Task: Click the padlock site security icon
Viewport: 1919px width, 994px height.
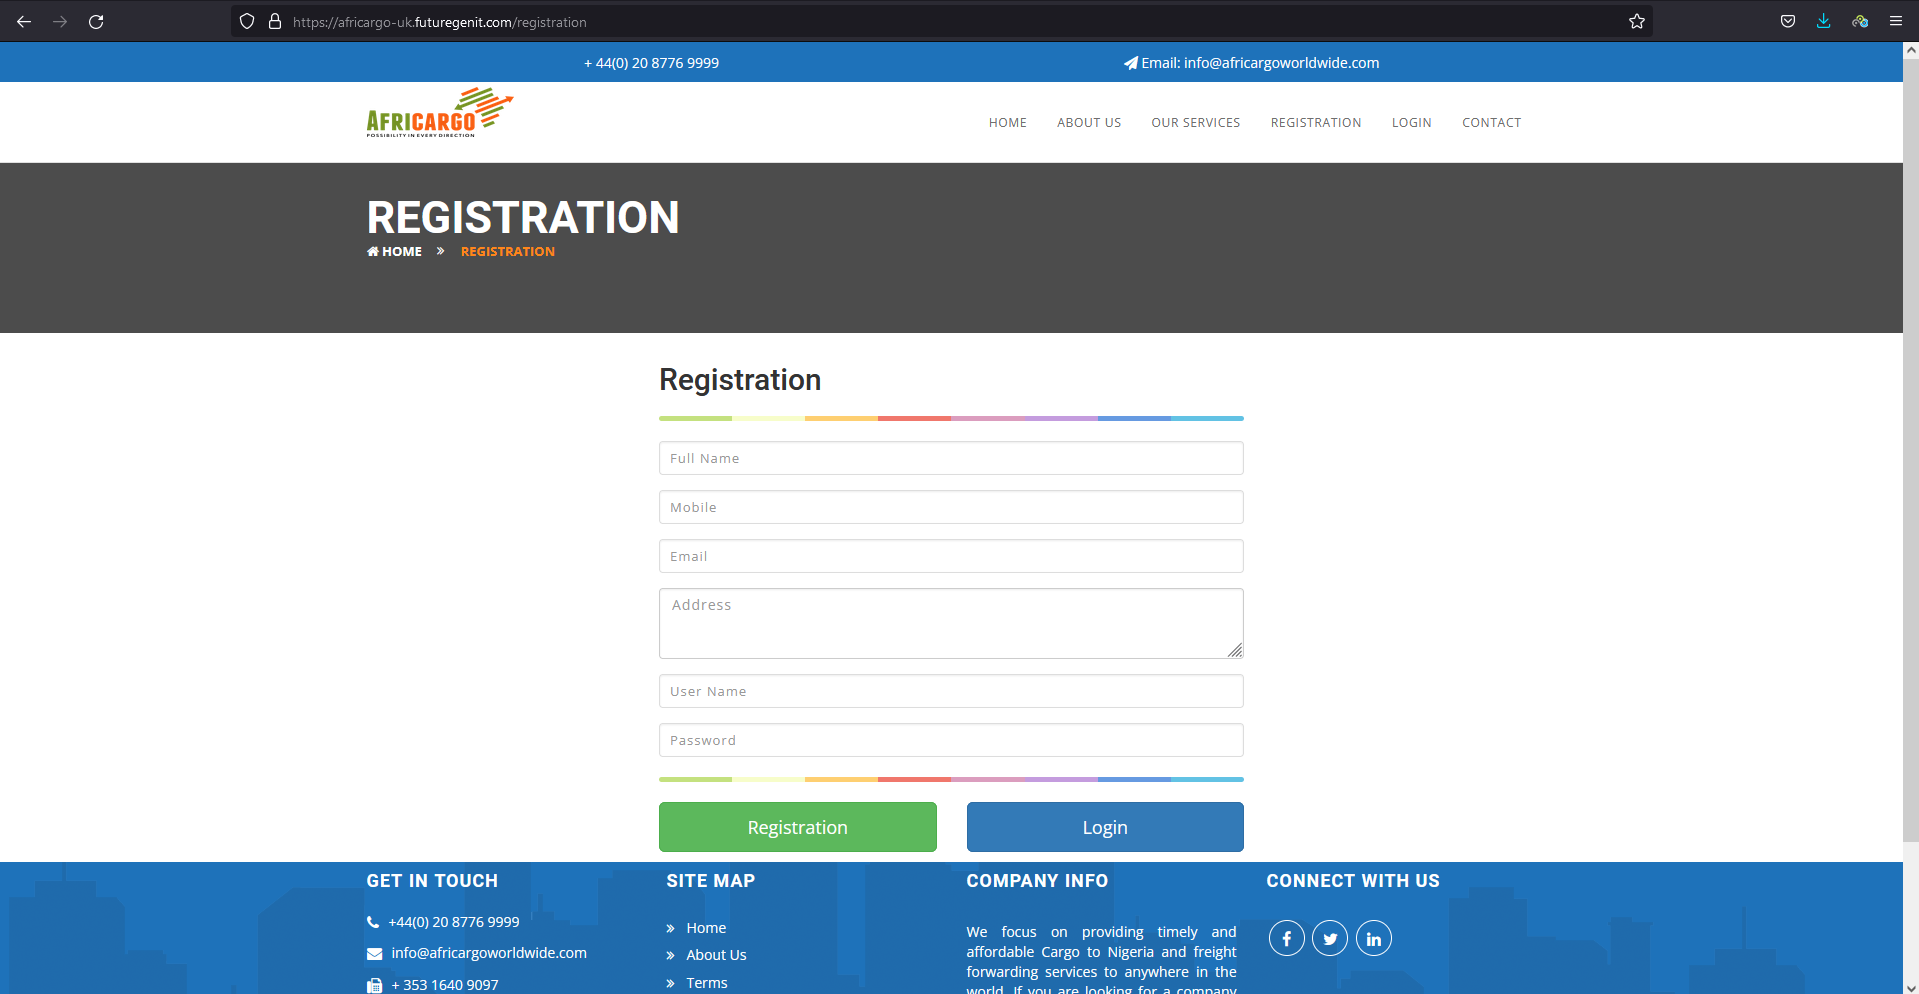Action: click(x=275, y=21)
